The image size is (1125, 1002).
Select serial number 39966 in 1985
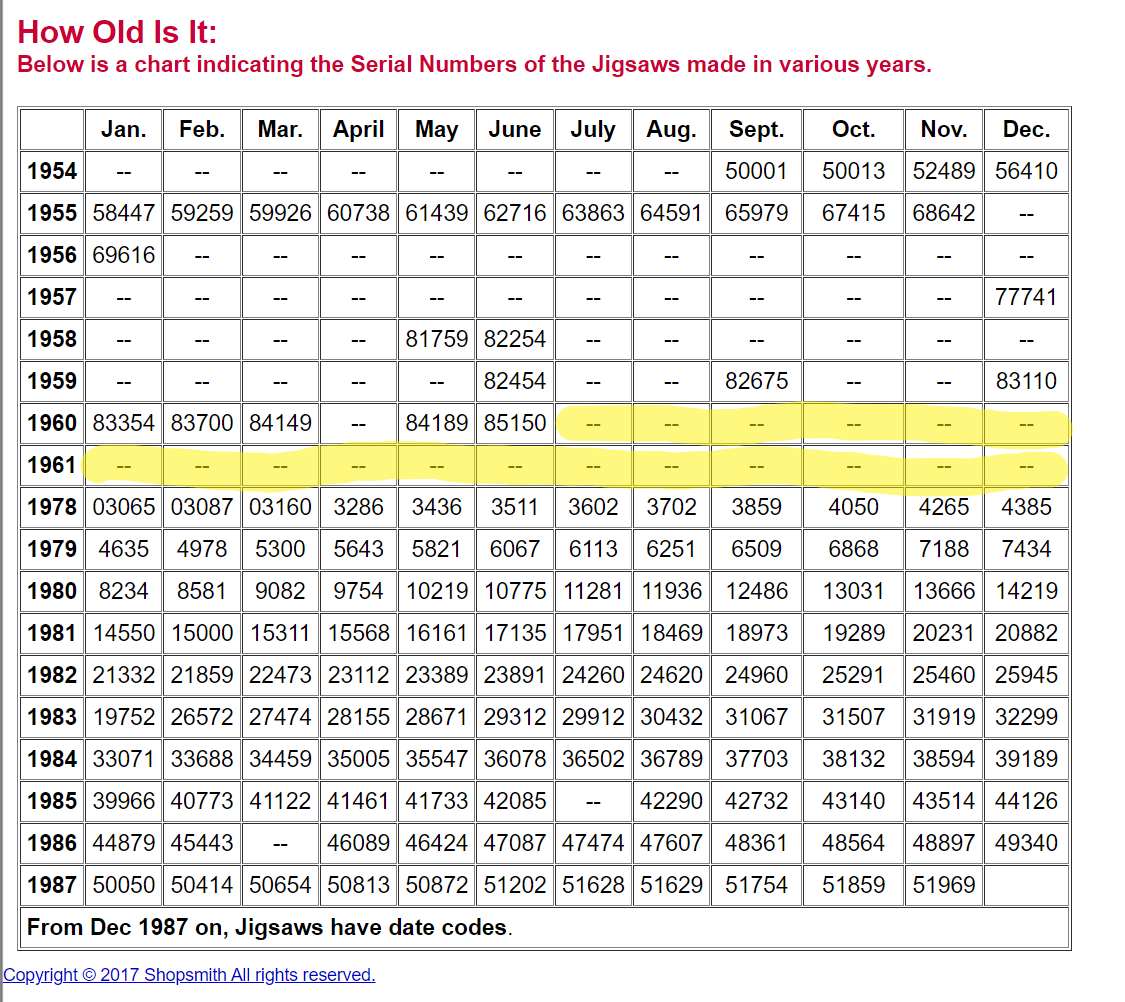point(123,801)
